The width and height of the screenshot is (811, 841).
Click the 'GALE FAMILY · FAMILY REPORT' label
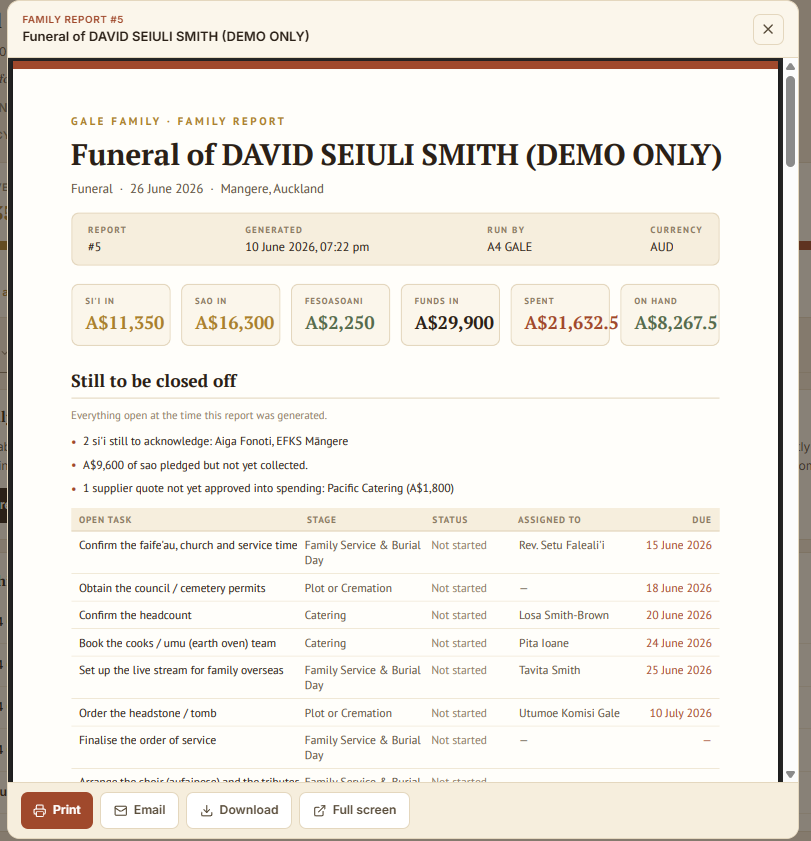point(178,121)
